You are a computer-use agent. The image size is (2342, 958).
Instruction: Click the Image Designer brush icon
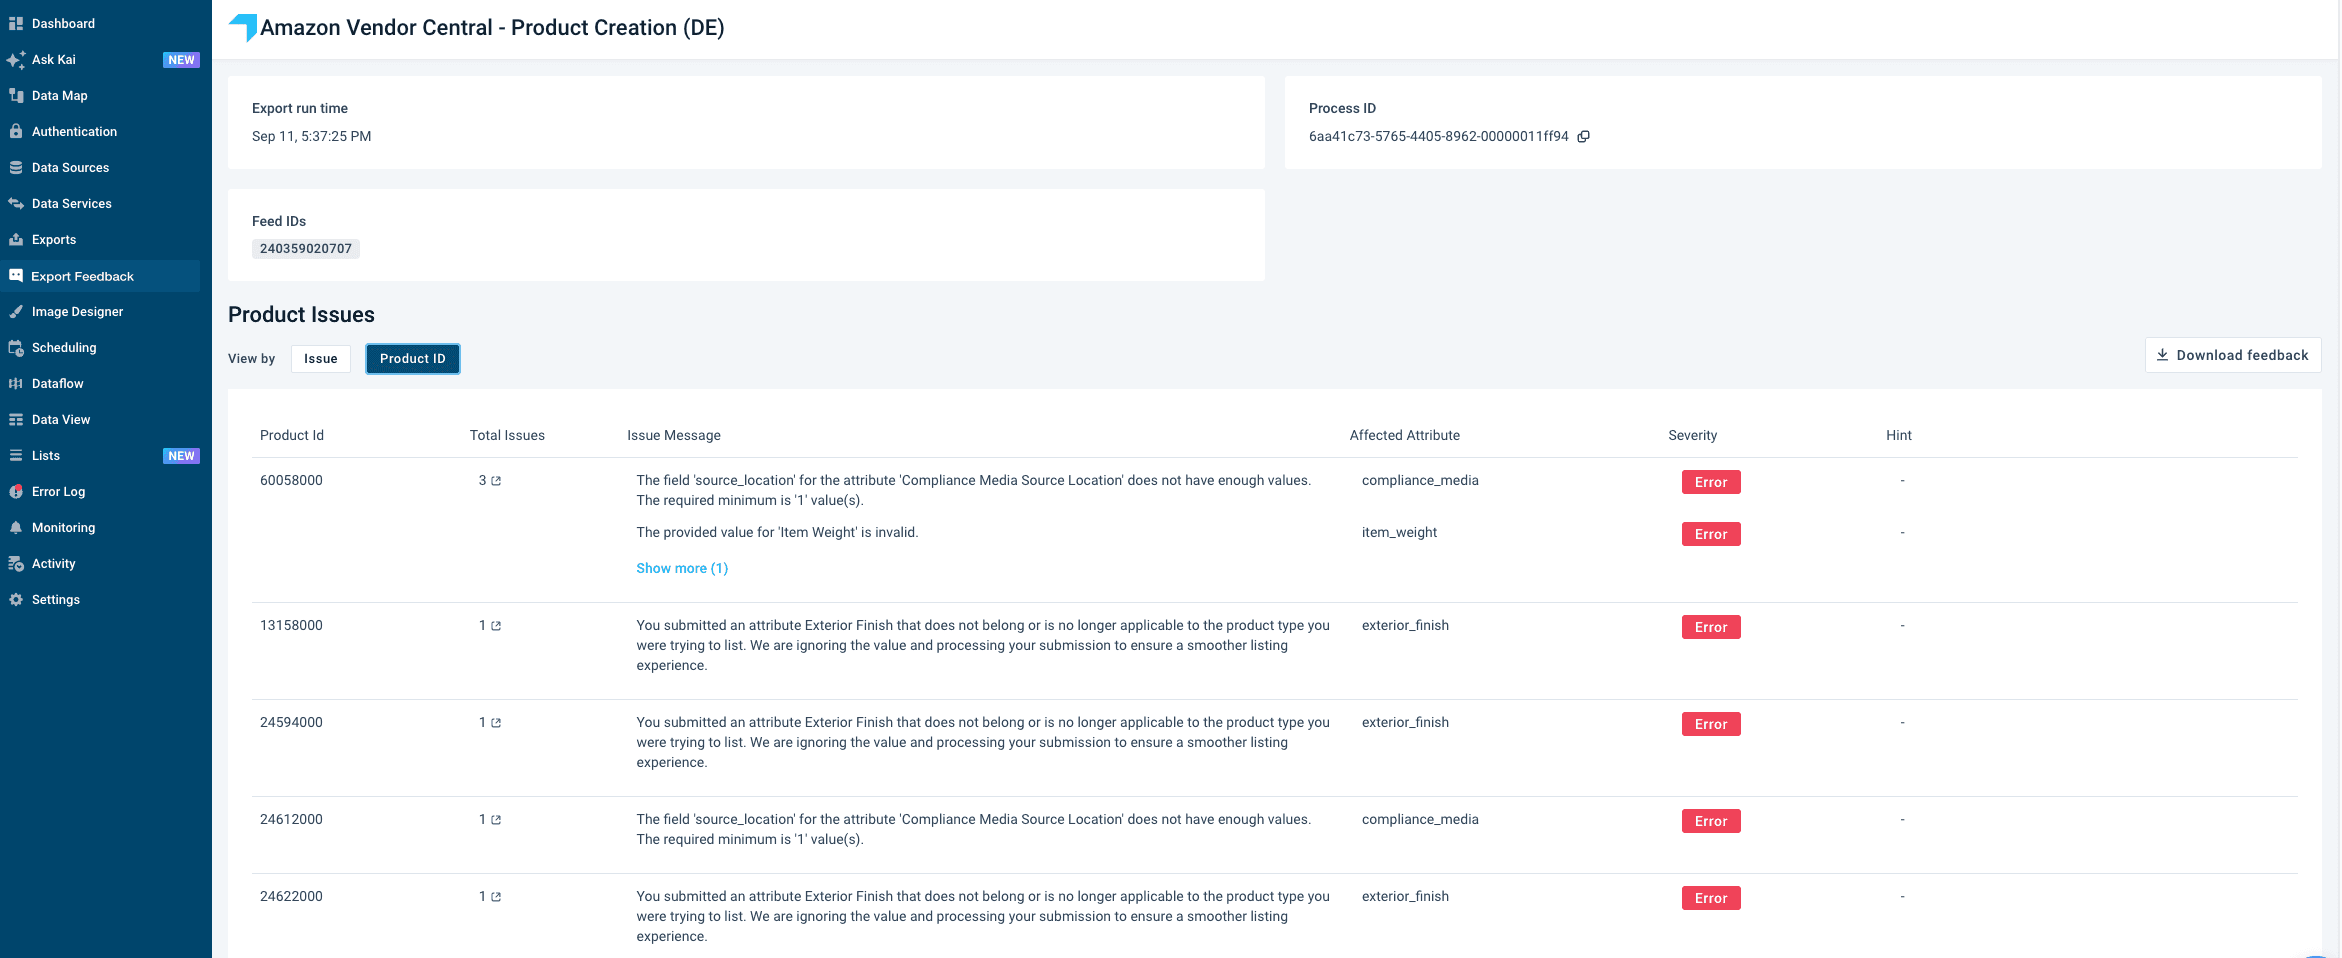tap(16, 311)
